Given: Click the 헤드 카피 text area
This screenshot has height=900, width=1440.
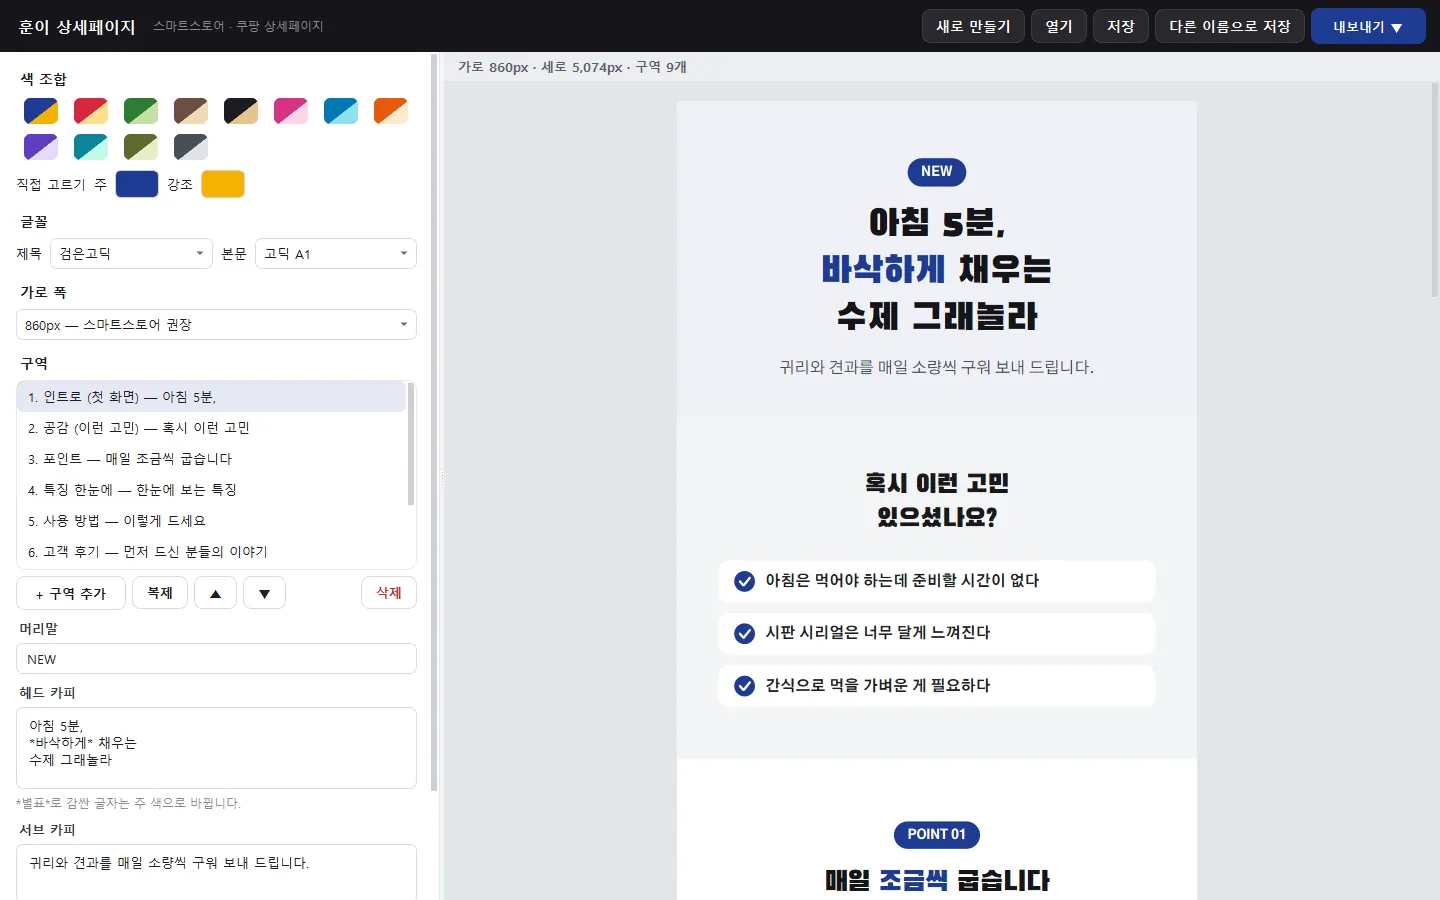Looking at the screenshot, I should [216, 748].
